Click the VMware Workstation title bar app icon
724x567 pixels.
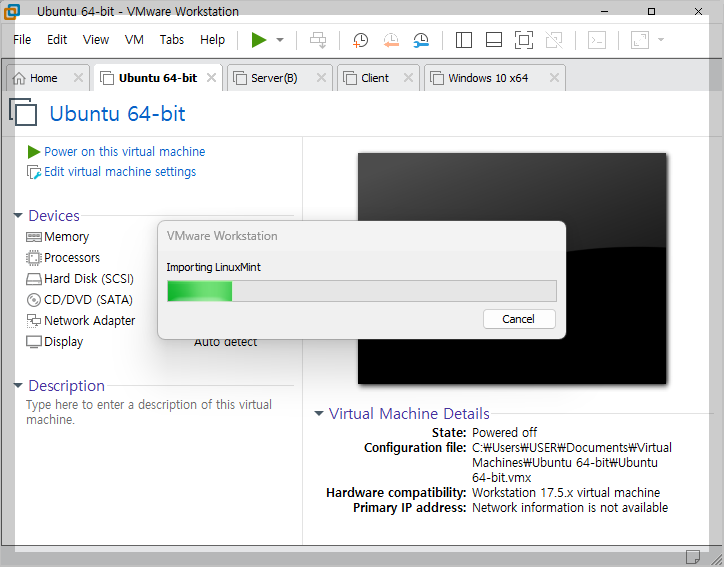12,11
